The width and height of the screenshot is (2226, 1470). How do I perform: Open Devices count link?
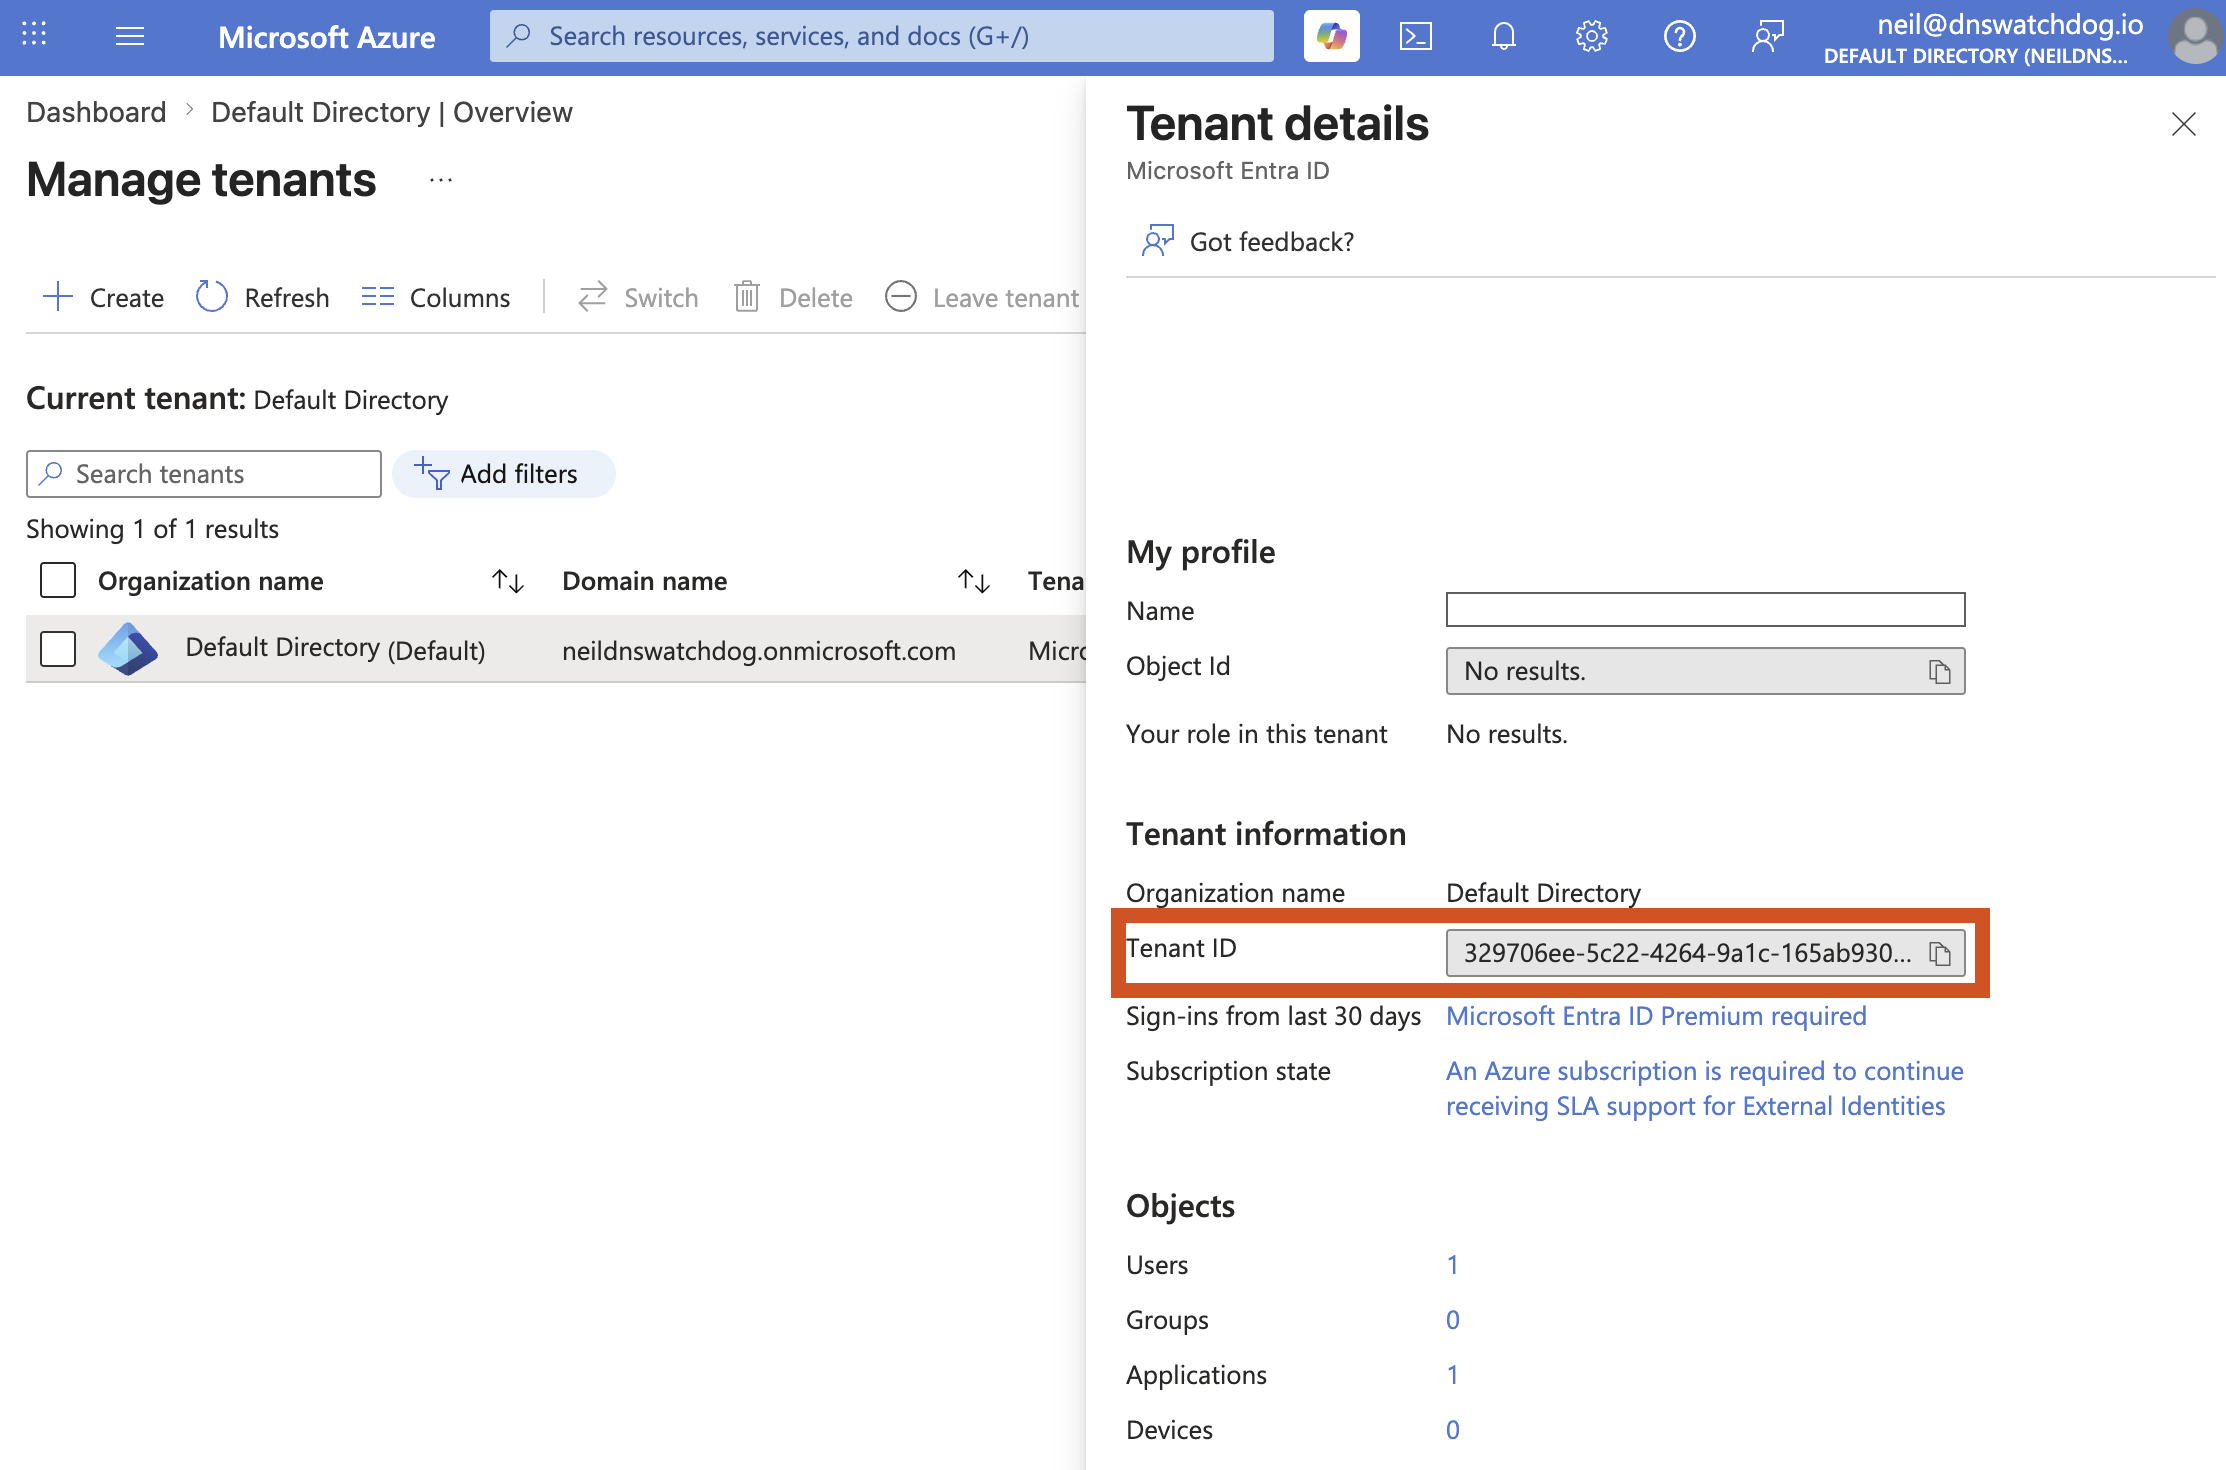point(1453,1430)
